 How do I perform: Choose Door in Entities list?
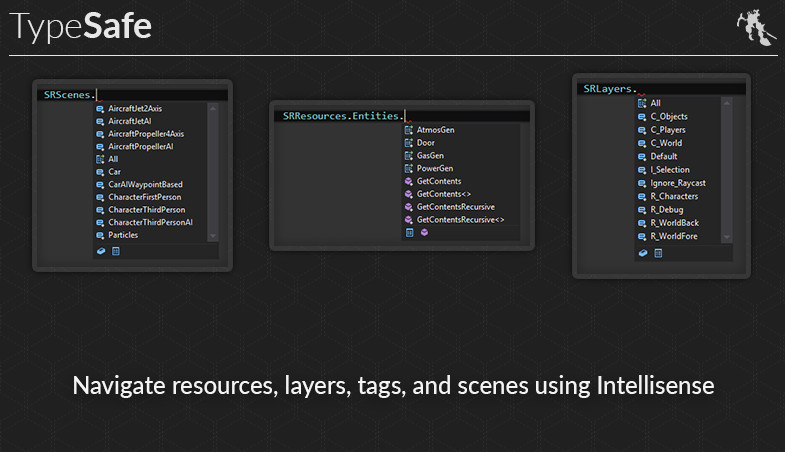click(x=426, y=143)
